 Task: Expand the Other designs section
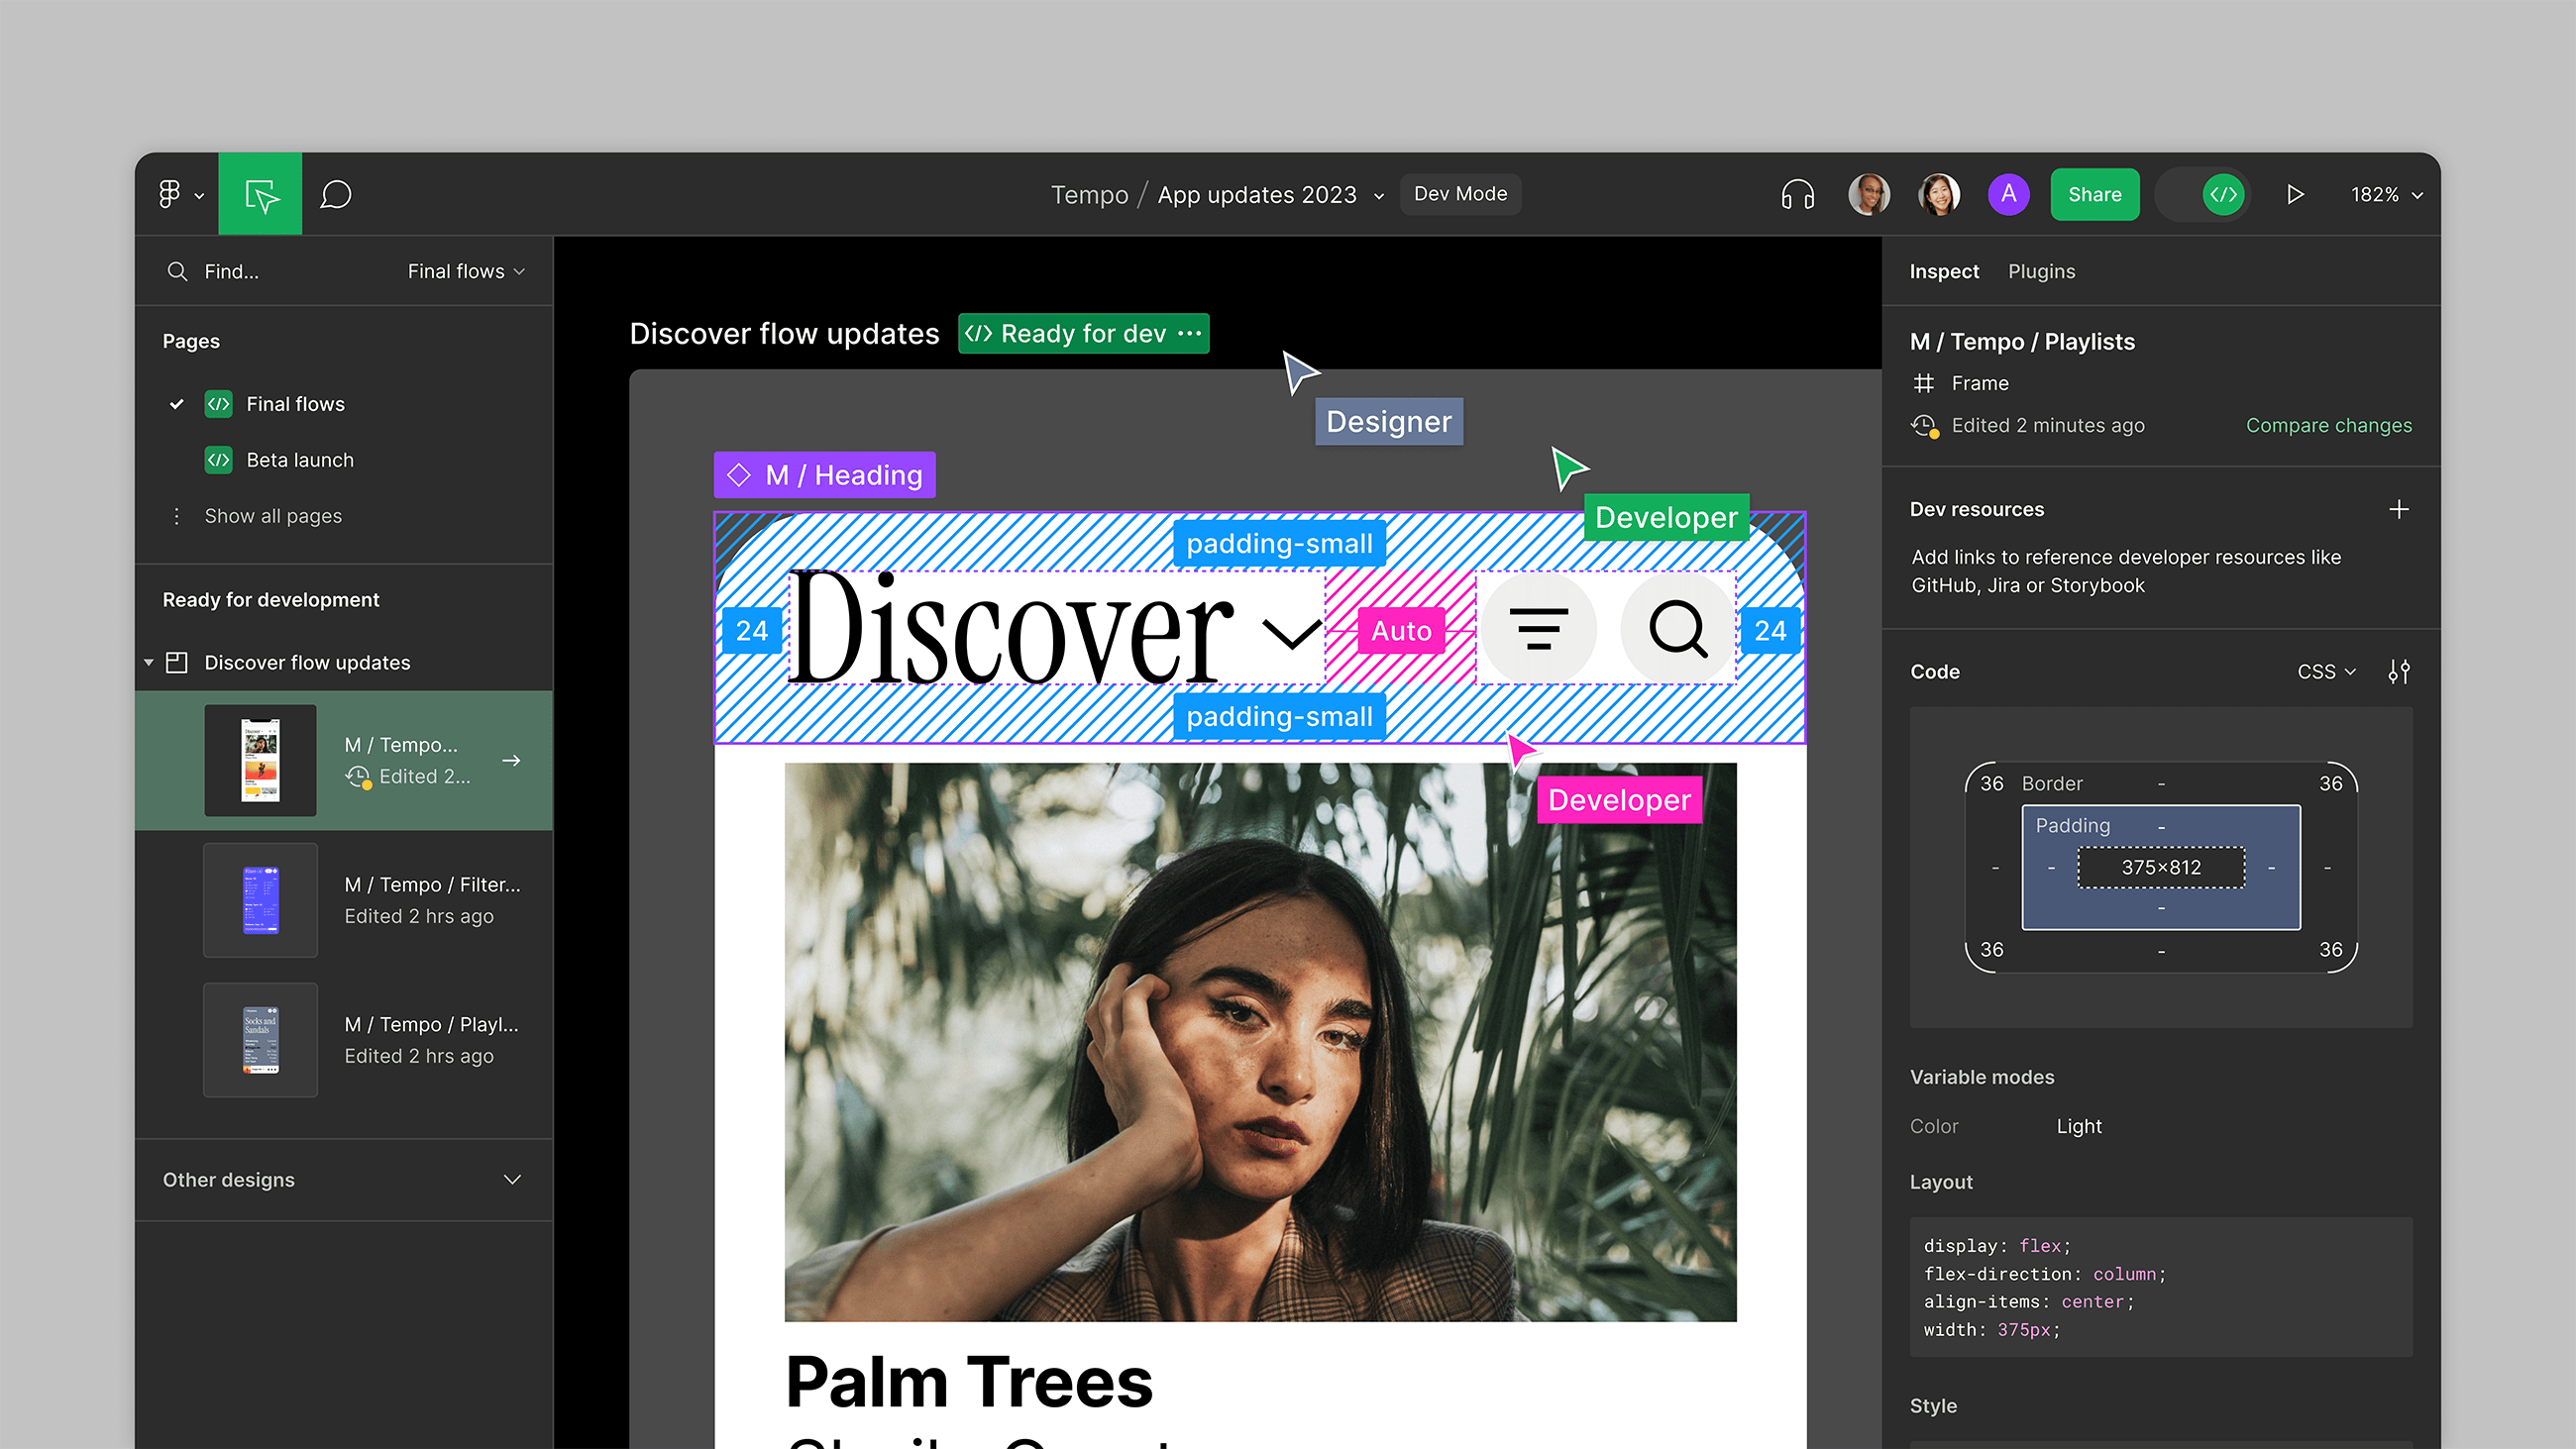(512, 1179)
